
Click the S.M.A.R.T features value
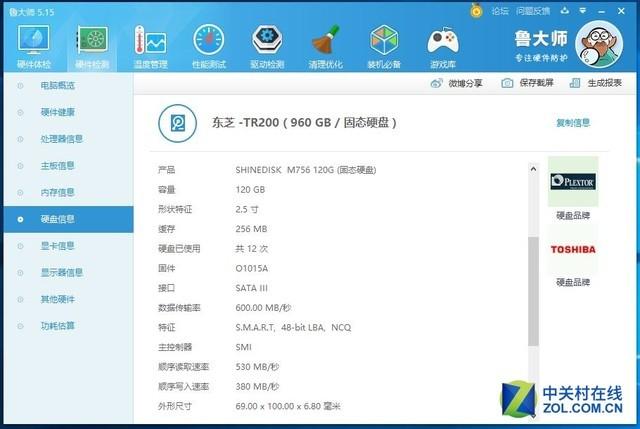293,327
